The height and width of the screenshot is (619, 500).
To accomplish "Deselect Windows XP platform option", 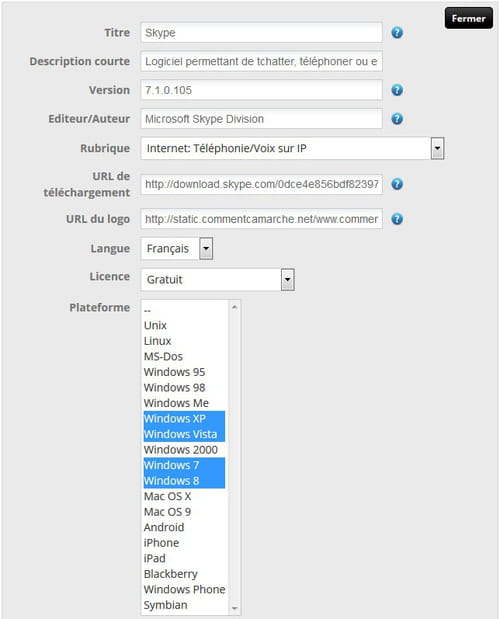I will click(184, 418).
